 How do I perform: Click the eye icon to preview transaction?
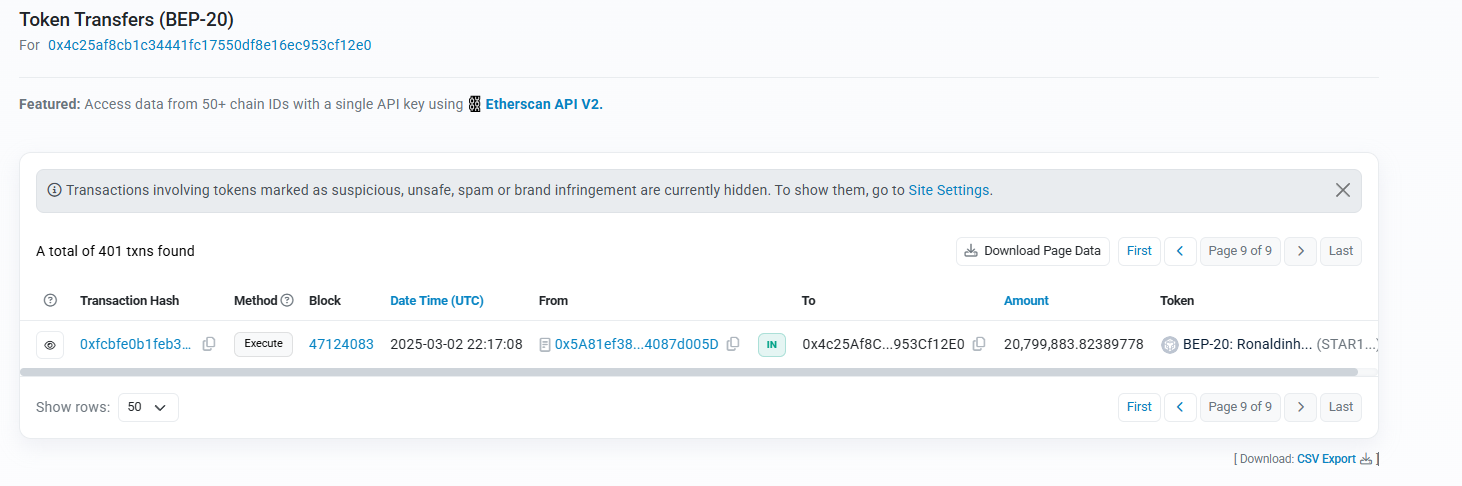coord(50,345)
